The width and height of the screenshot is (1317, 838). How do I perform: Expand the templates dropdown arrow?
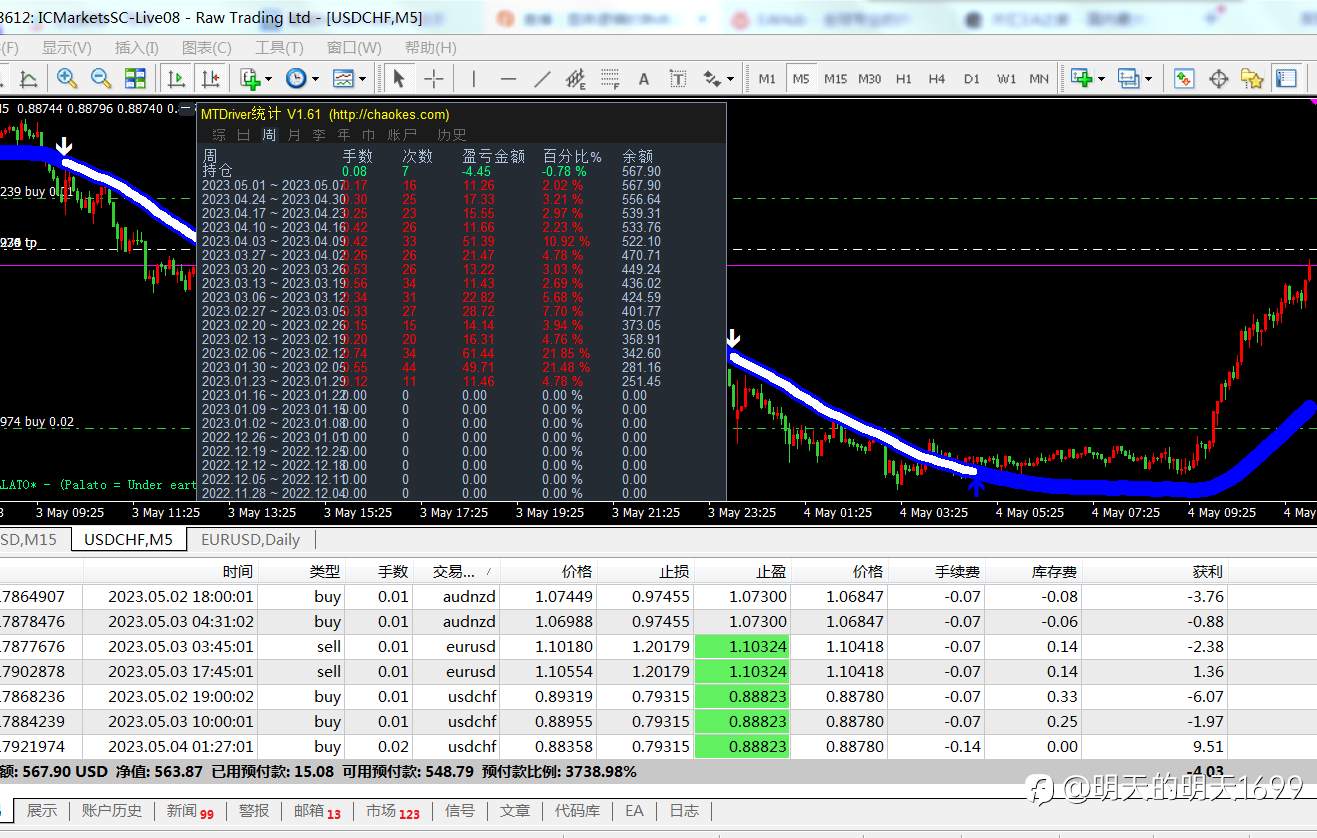pyautogui.click(x=362, y=79)
